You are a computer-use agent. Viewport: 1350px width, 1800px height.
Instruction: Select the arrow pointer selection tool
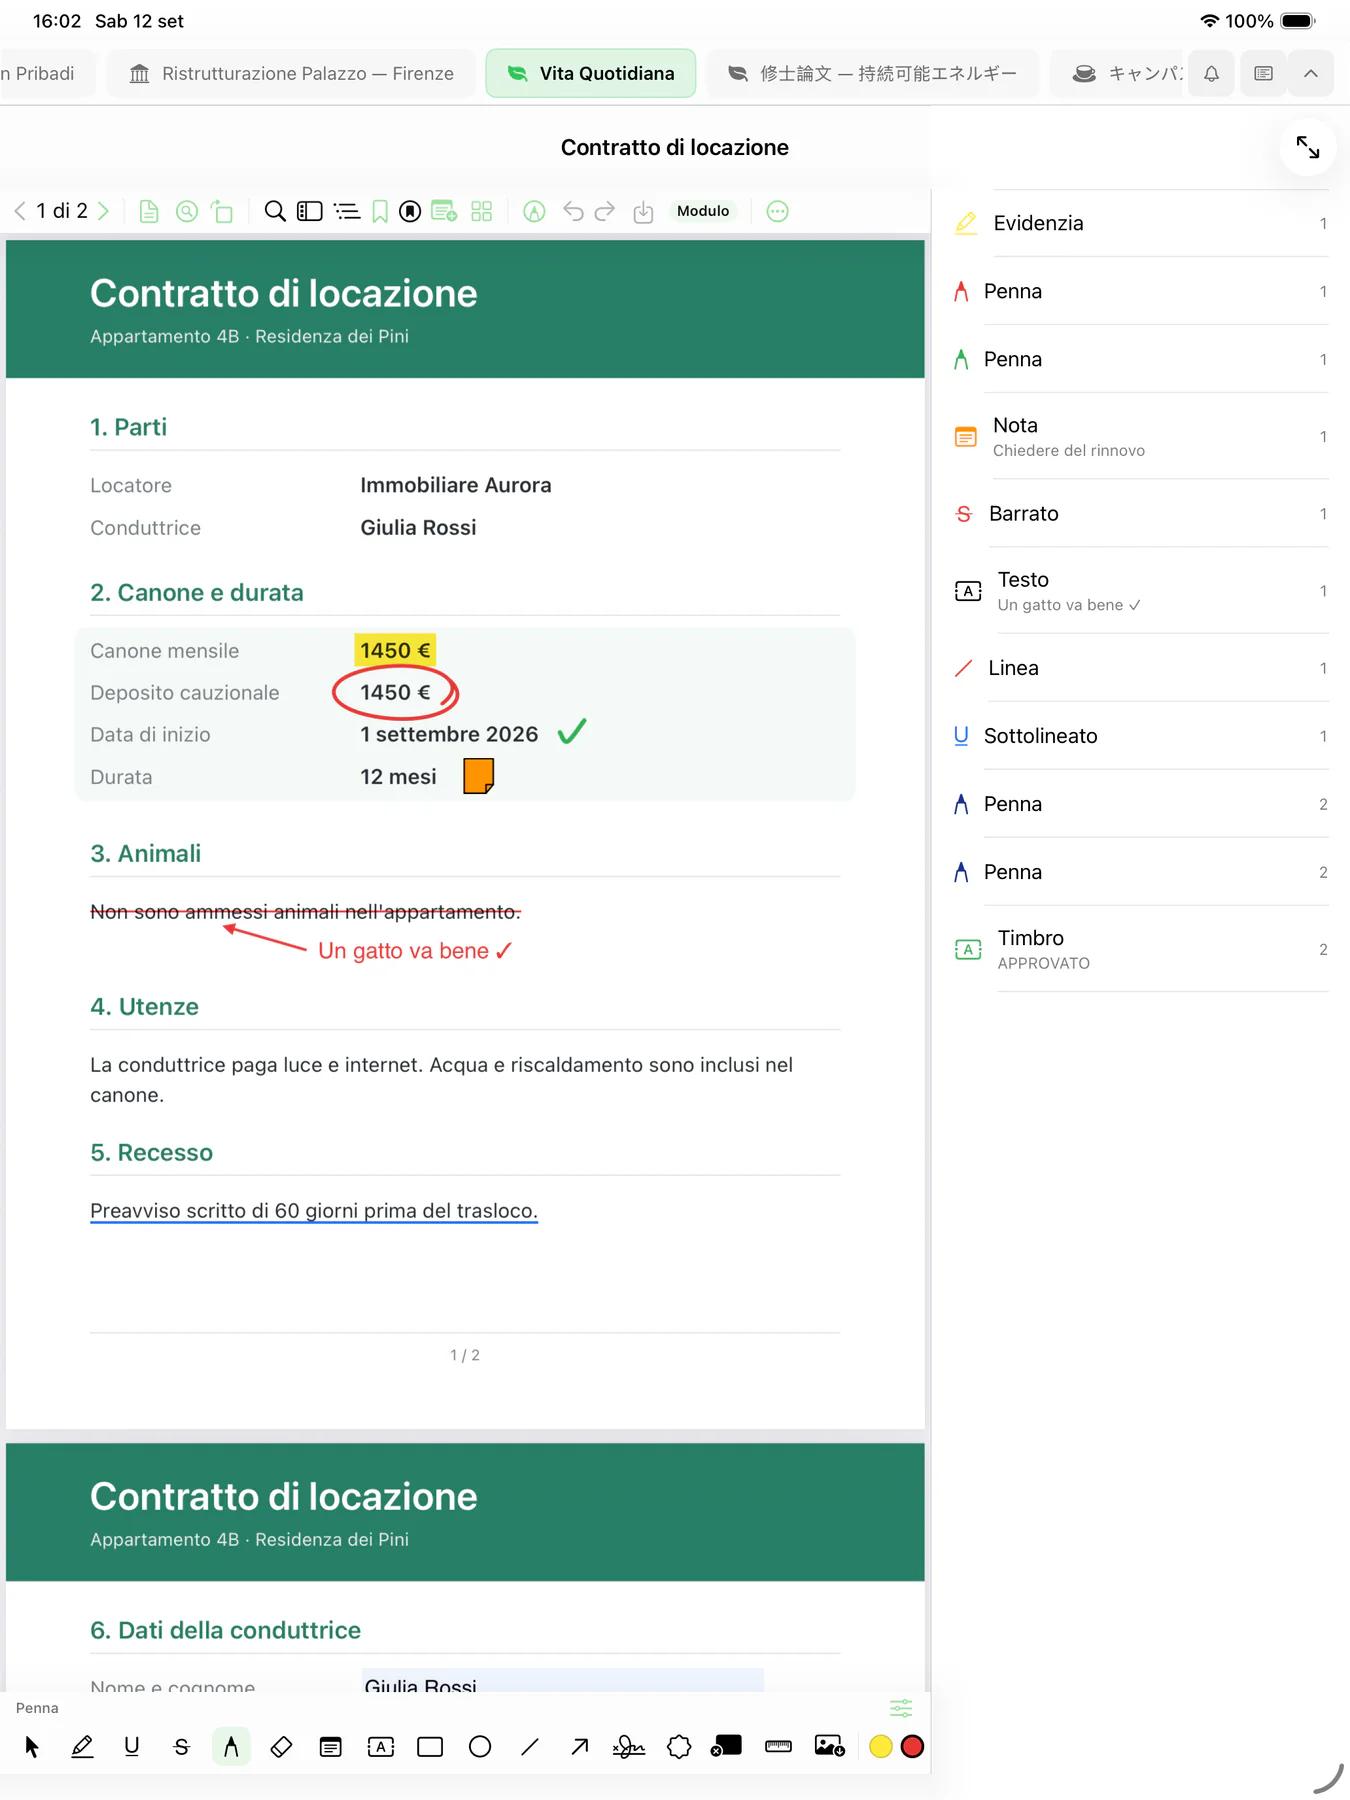pos(32,1746)
